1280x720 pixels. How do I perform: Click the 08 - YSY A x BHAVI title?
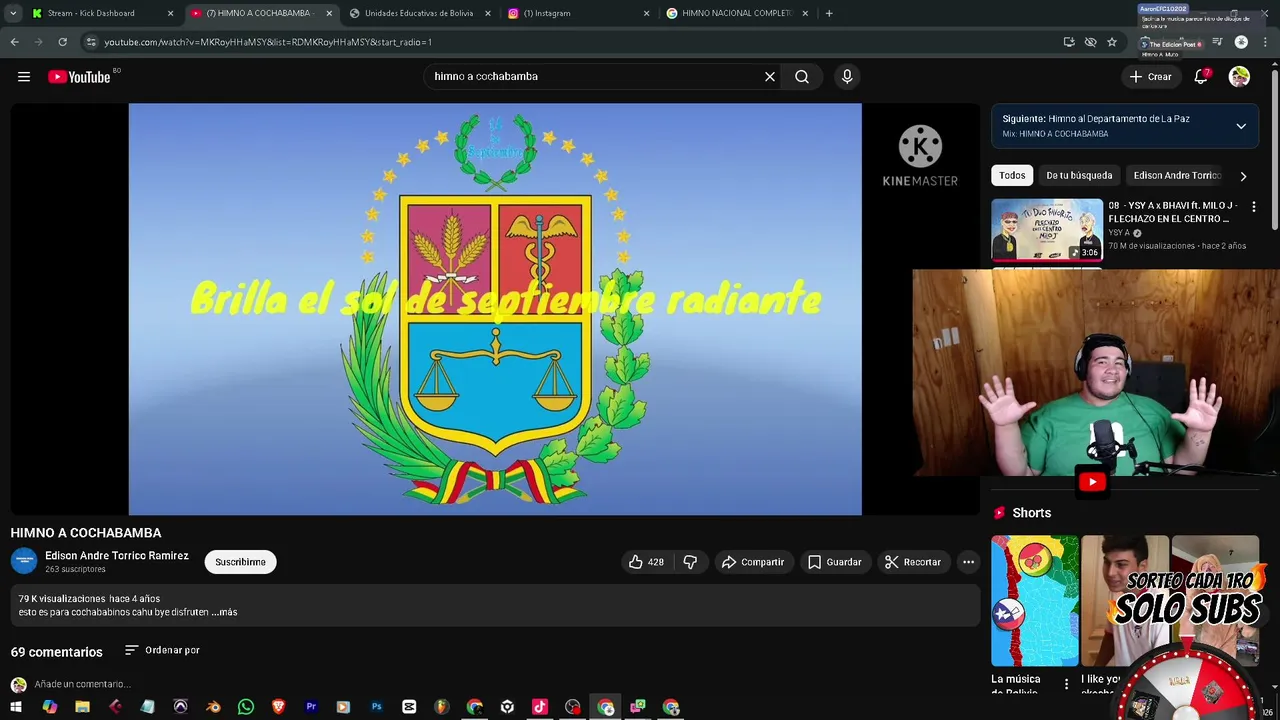[1173, 212]
